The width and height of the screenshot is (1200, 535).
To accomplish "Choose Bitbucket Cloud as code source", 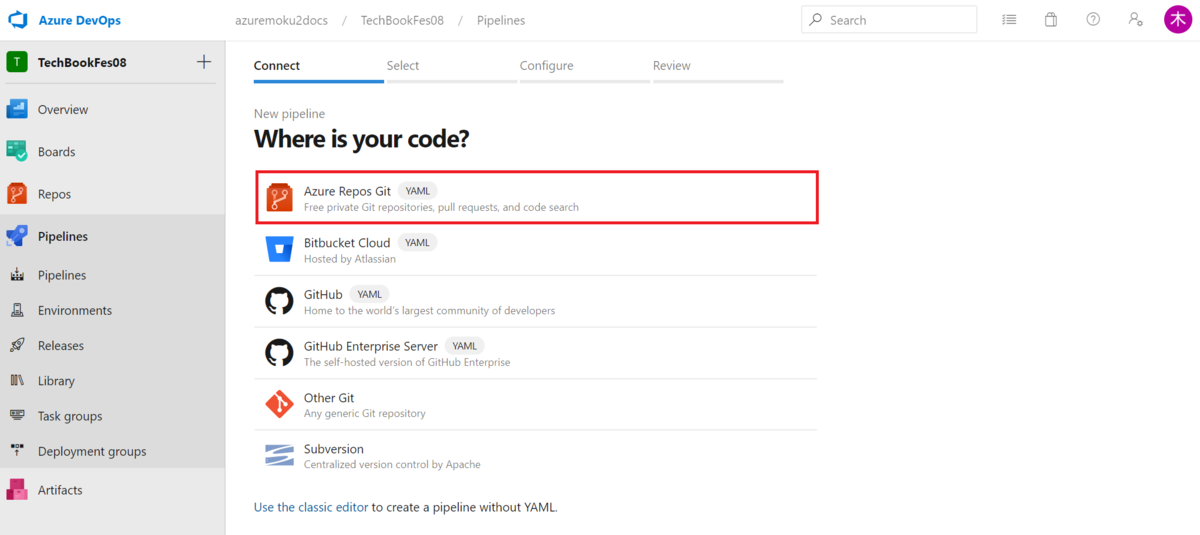I will [x=535, y=249].
